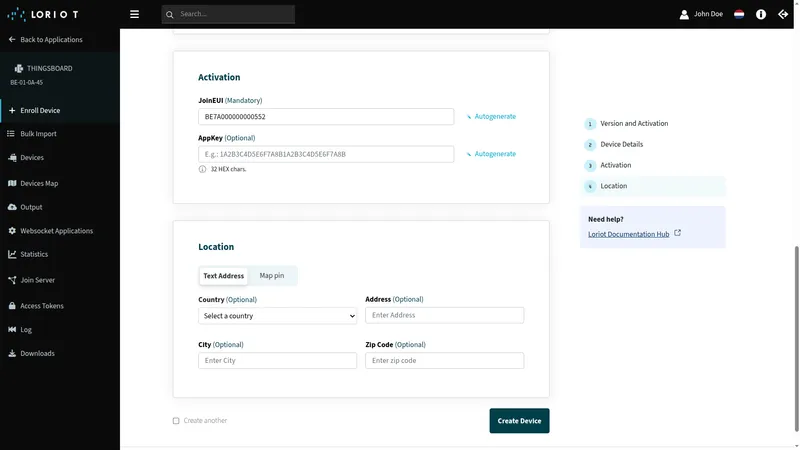Screen dimensions: 800x450
Task: Click the JoinEUI autogenerate wand icon
Action: coord(469,117)
